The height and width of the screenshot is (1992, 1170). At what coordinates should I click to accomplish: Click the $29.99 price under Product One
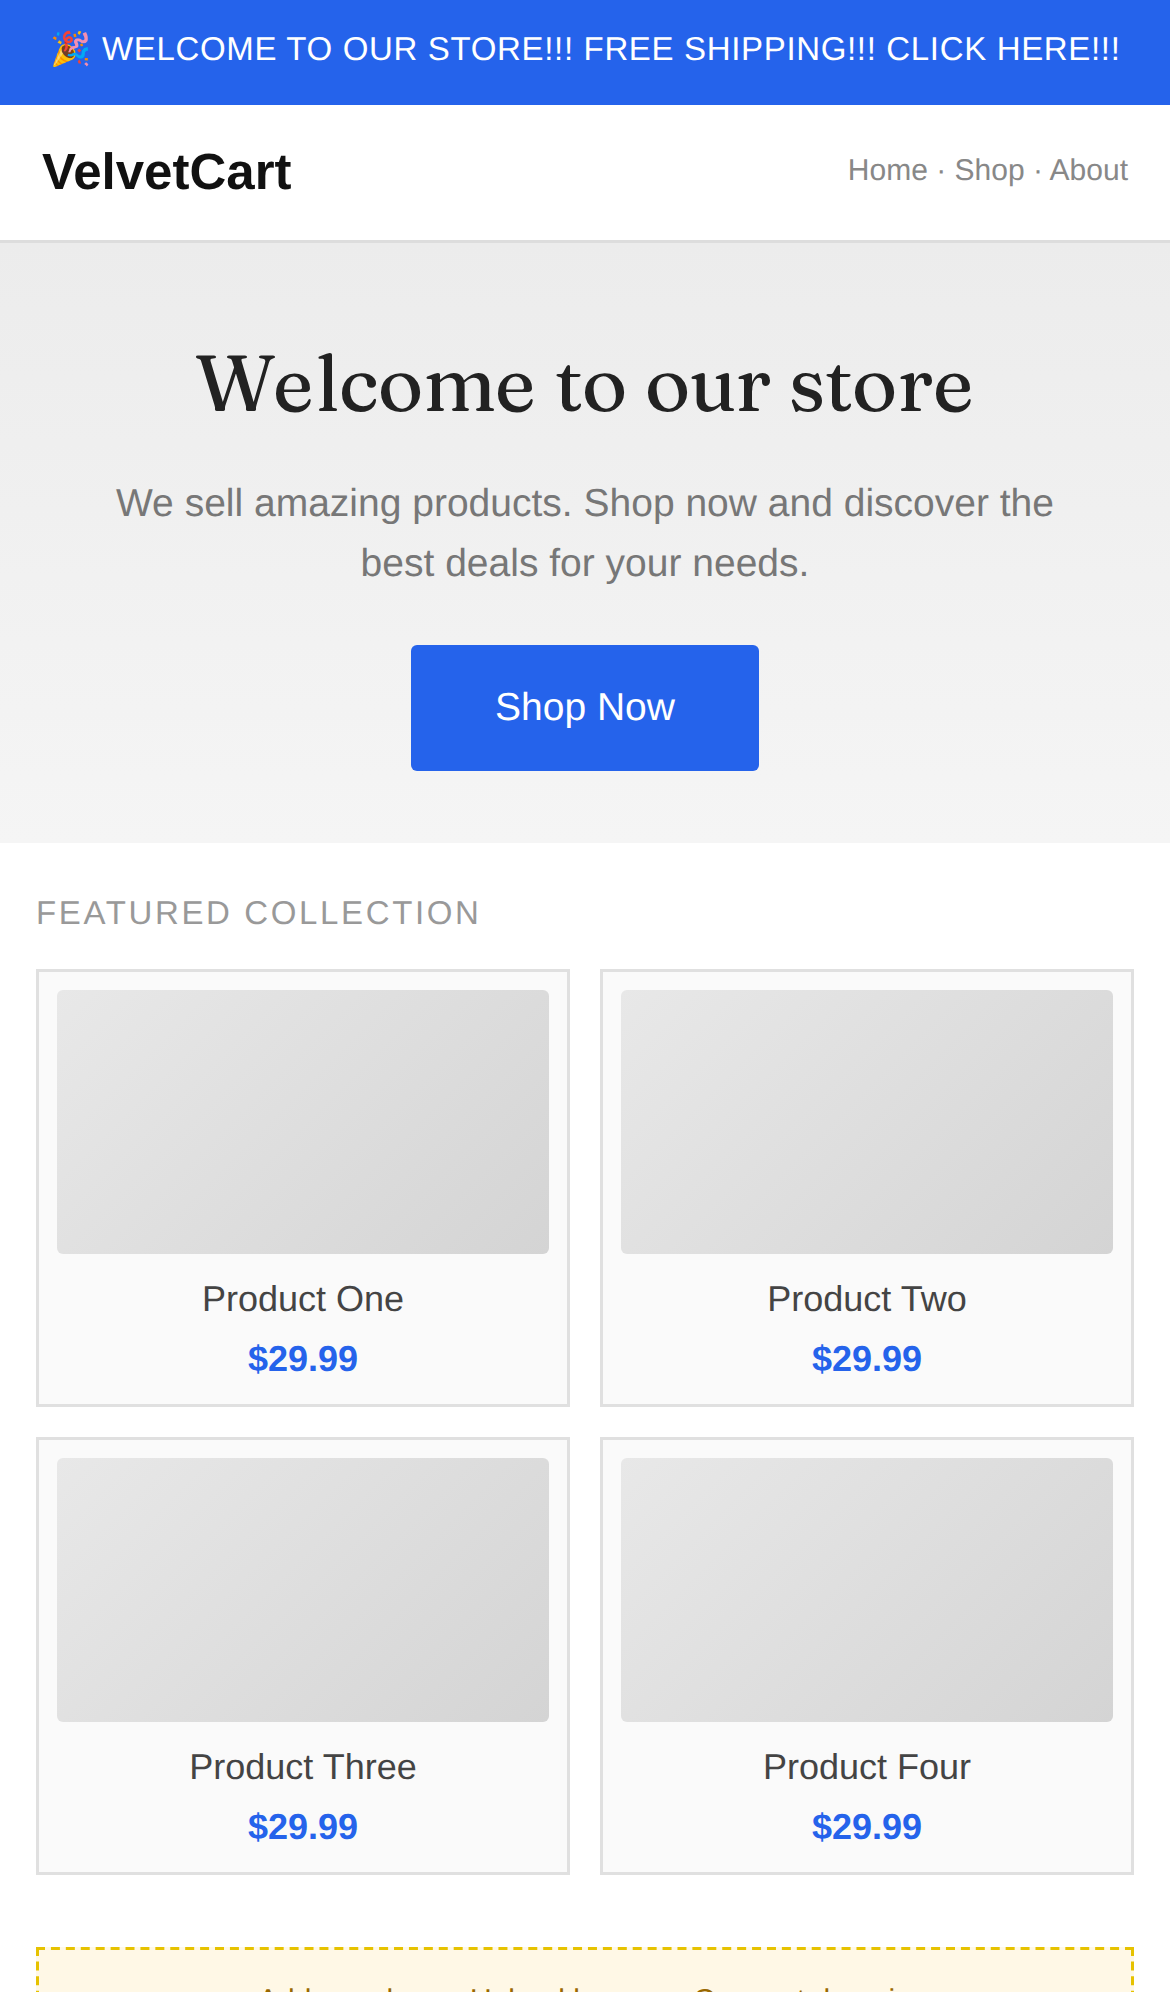pyautogui.click(x=303, y=1359)
